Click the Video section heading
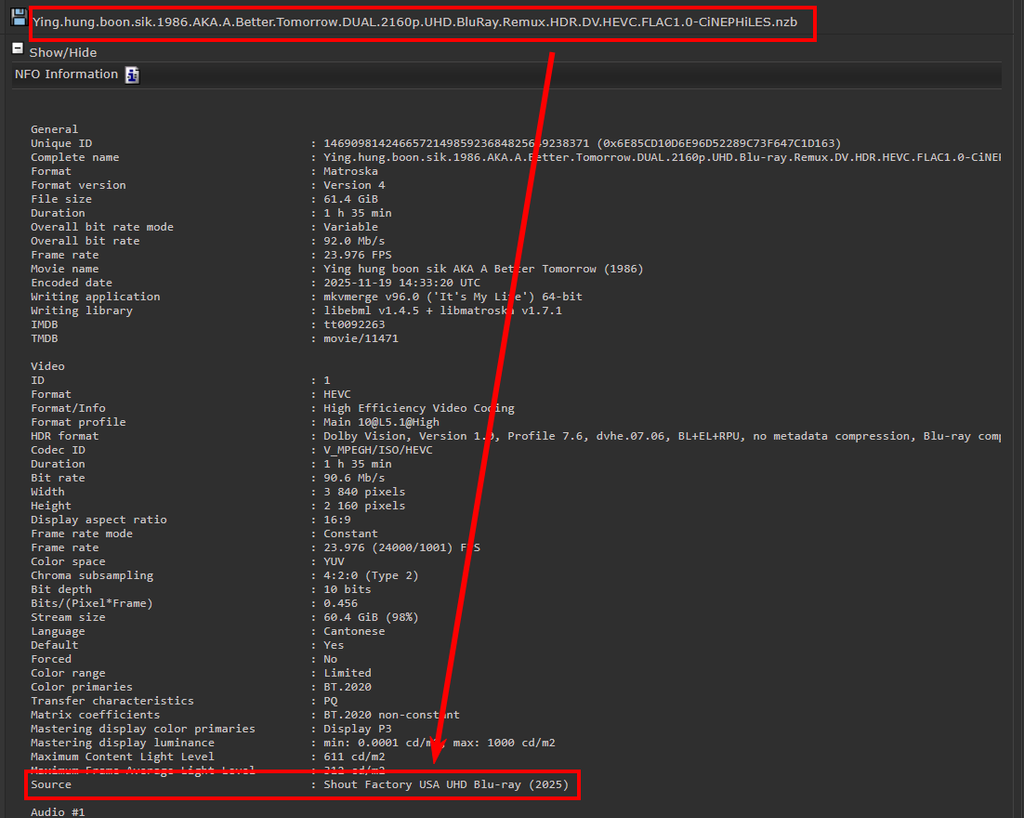 pyautogui.click(x=48, y=366)
